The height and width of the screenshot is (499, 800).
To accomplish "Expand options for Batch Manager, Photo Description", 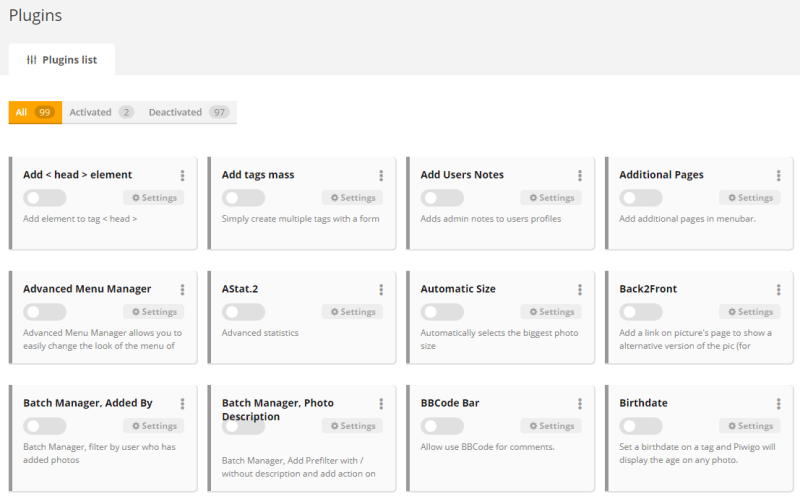I will 381,404.
